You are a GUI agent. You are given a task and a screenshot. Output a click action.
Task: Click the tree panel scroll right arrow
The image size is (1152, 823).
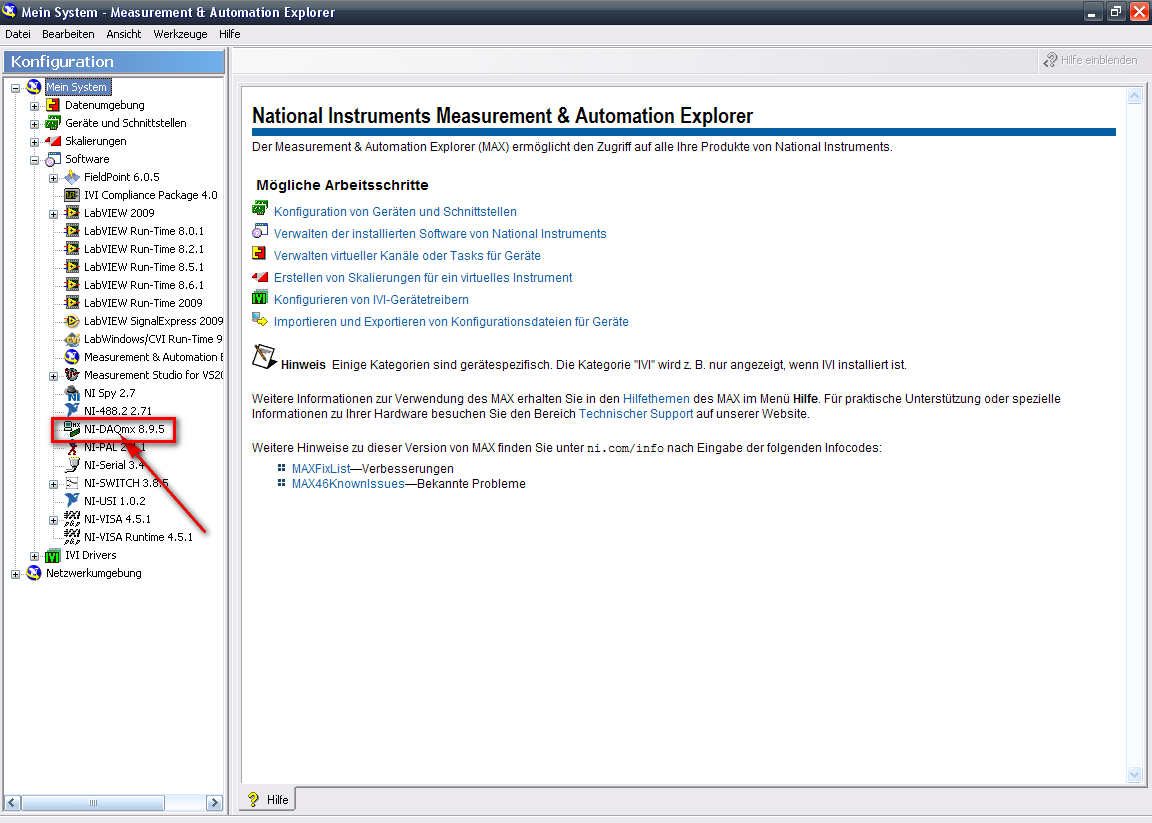pyautogui.click(x=215, y=802)
